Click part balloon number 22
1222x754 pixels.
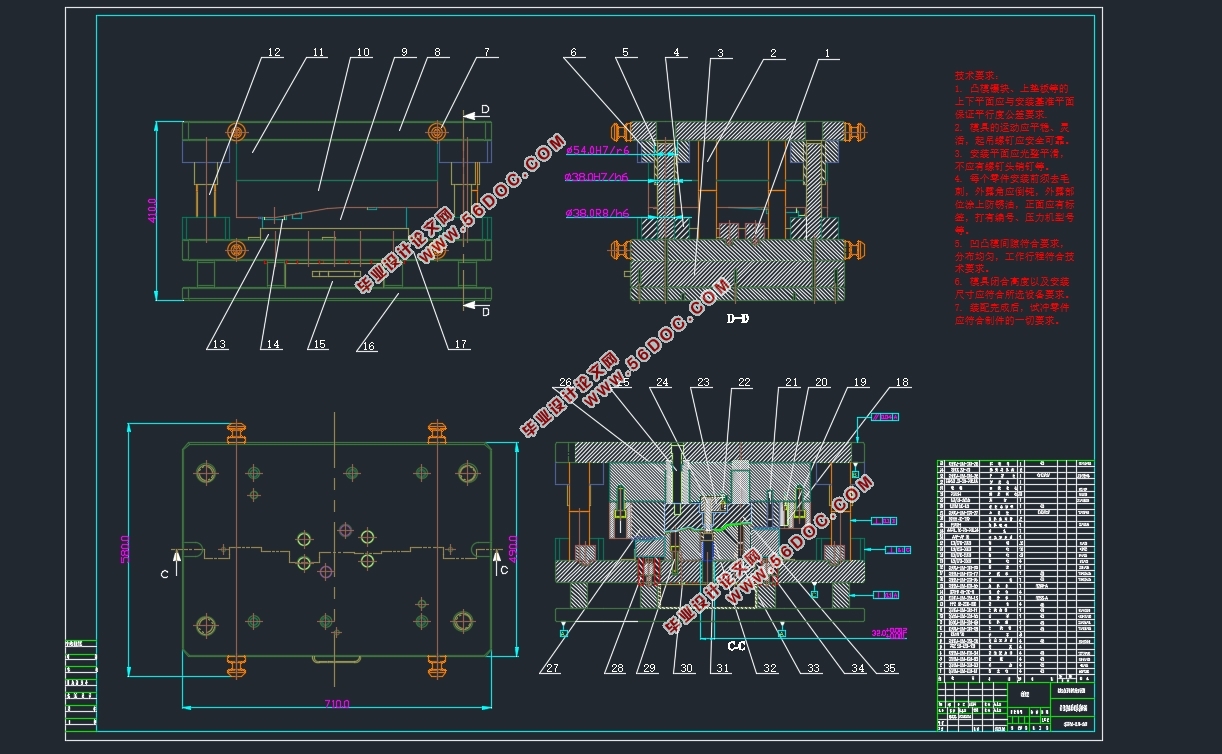point(743,382)
